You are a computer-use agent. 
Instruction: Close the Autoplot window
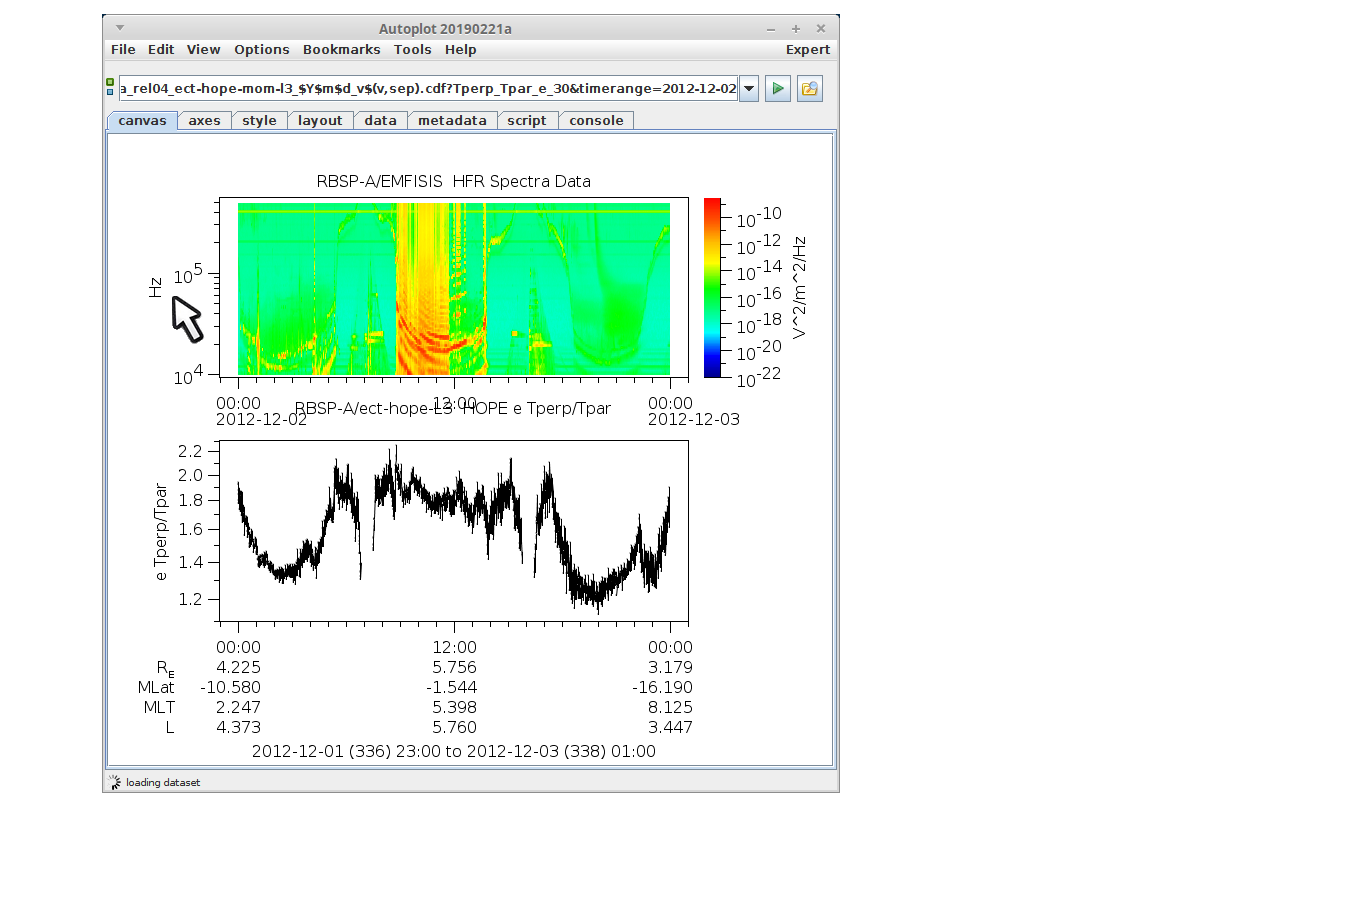820,29
